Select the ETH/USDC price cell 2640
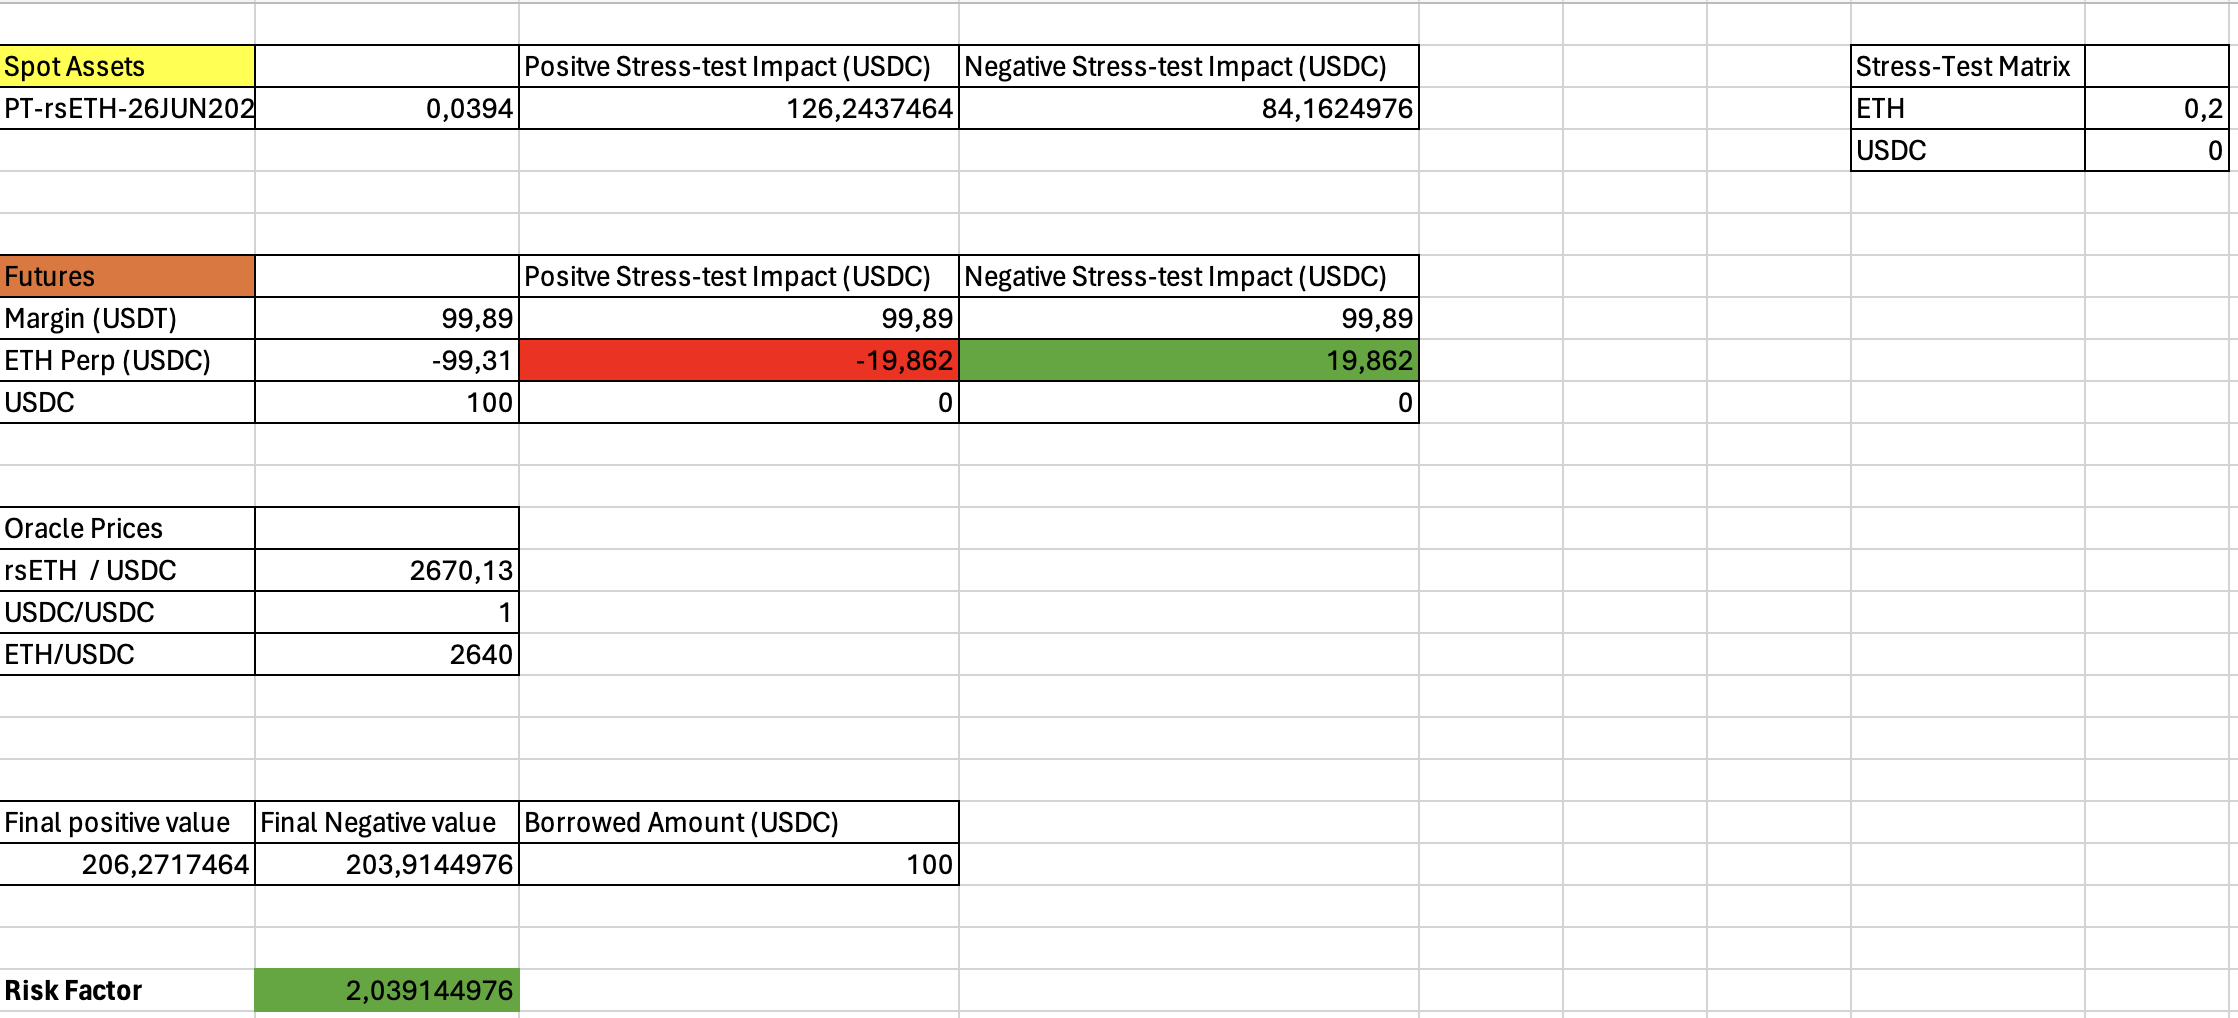2238x1018 pixels. (x=387, y=654)
